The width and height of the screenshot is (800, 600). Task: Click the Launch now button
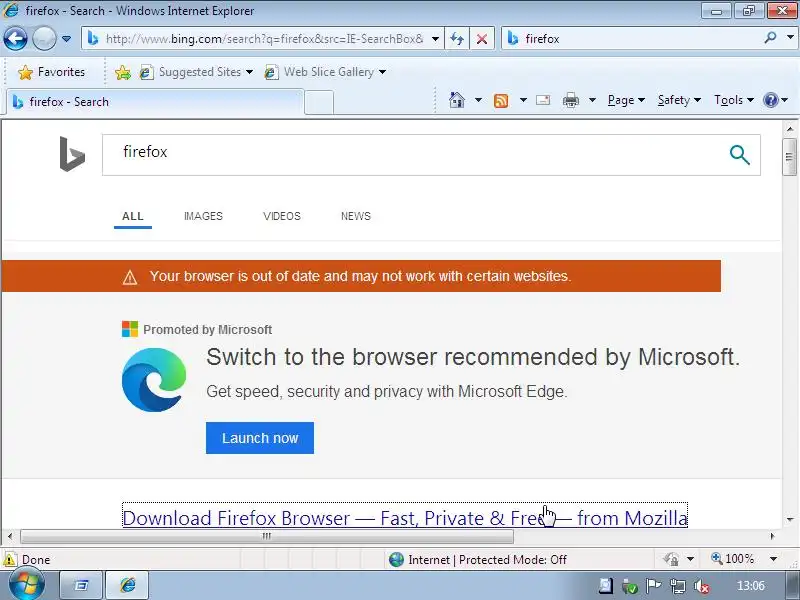tap(260, 438)
